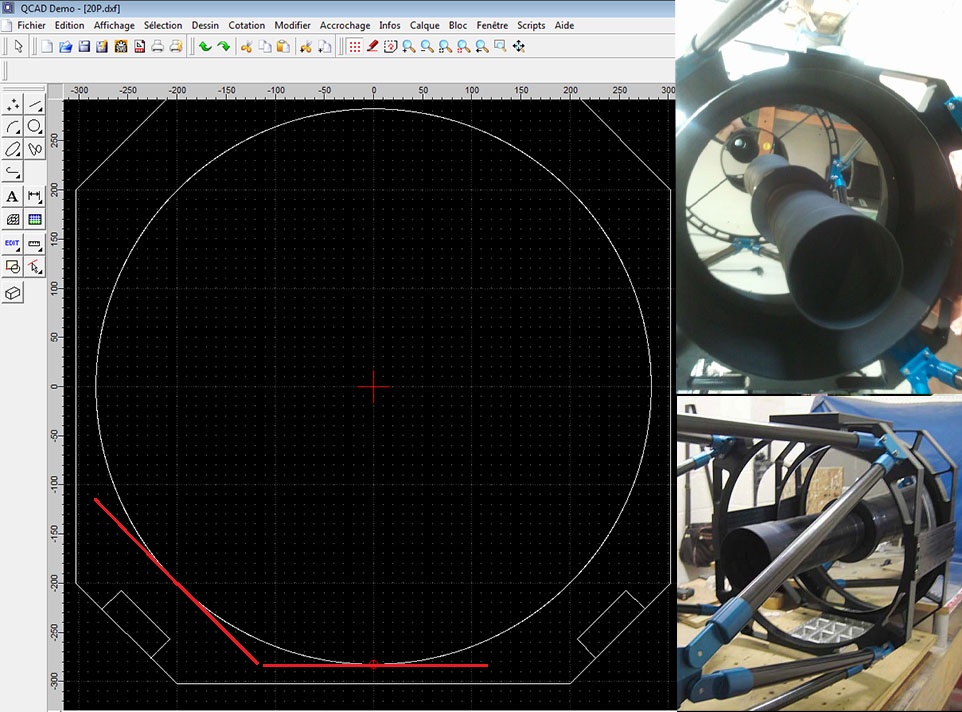Open the Fichier menu

(31, 25)
